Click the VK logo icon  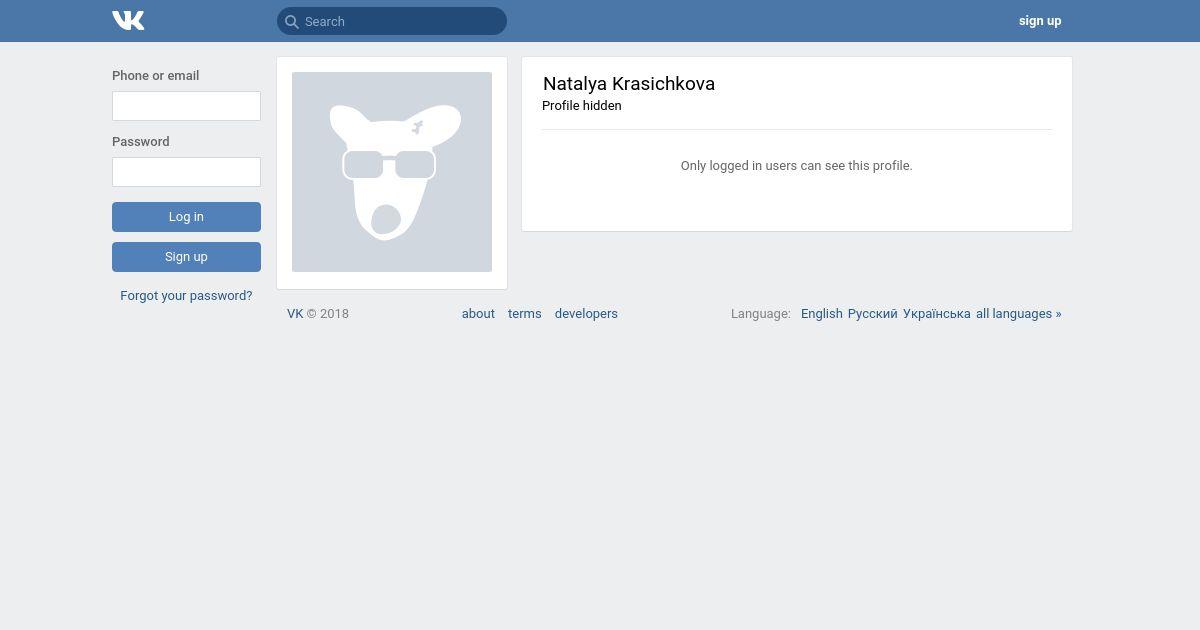click(128, 20)
